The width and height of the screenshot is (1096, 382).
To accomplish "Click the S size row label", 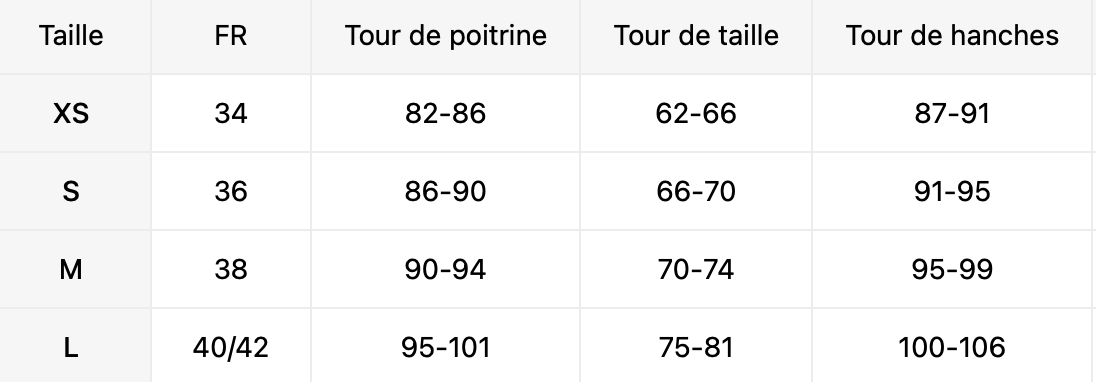I will coord(71,191).
